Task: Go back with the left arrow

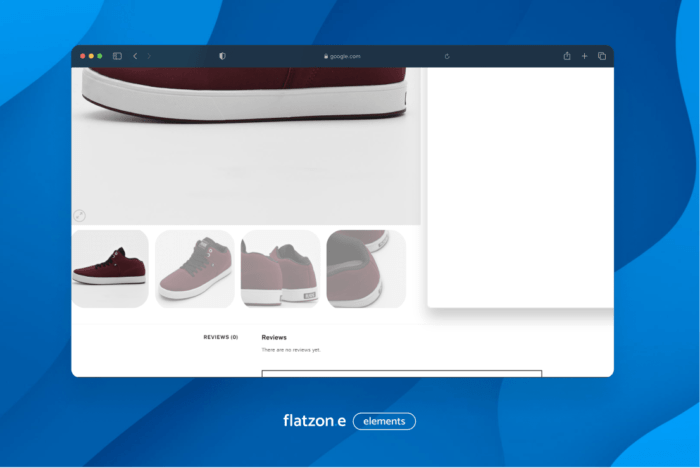Action: (135, 56)
